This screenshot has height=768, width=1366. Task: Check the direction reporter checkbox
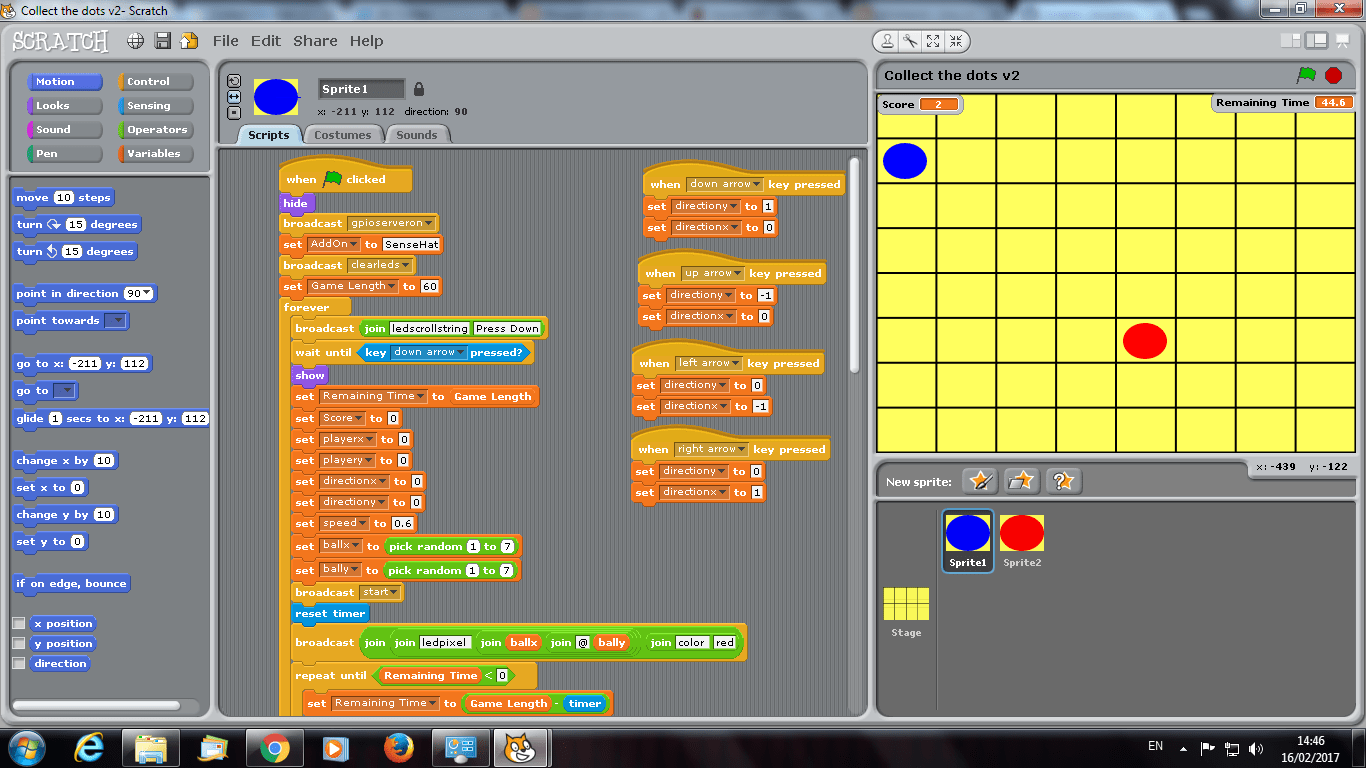point(18,663)
